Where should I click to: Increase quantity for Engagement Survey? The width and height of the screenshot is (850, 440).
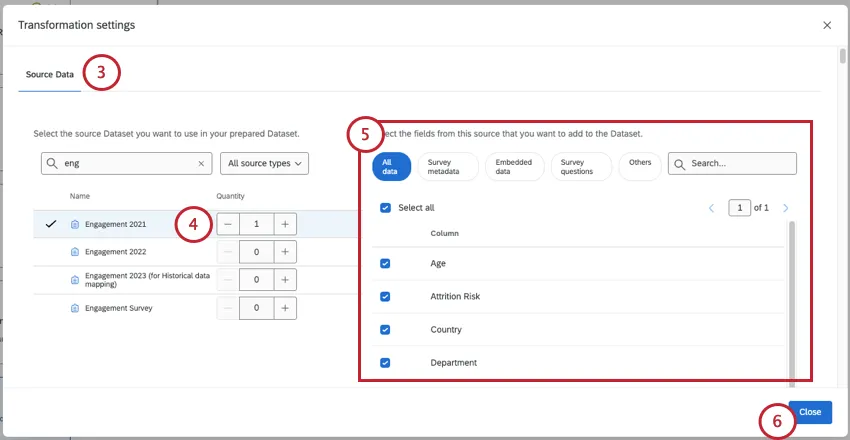click(285, 308)
